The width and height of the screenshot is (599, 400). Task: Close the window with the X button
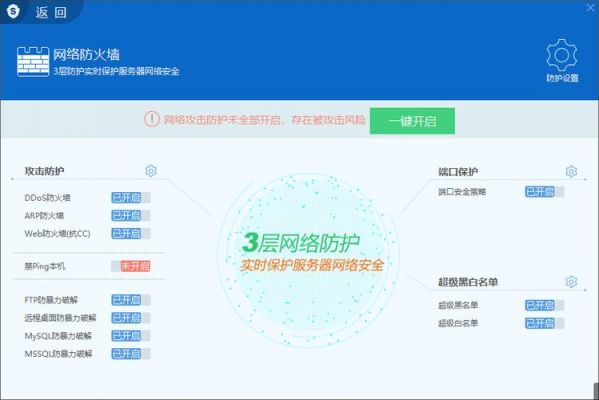591,8
